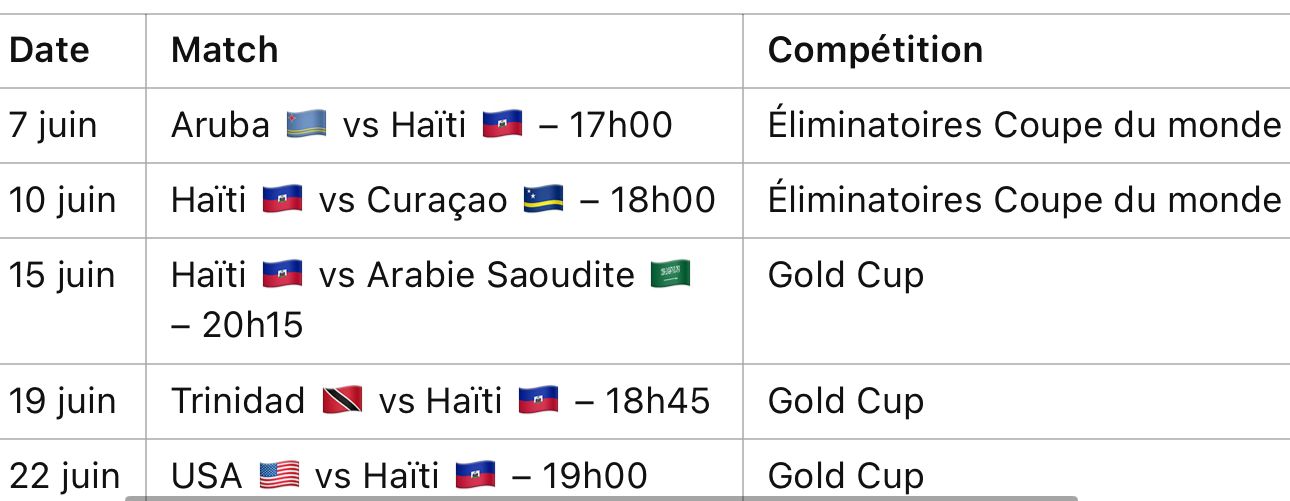Click the USA flag icon
This screenshot has width=1290, height=501.
tap(279, 476)
